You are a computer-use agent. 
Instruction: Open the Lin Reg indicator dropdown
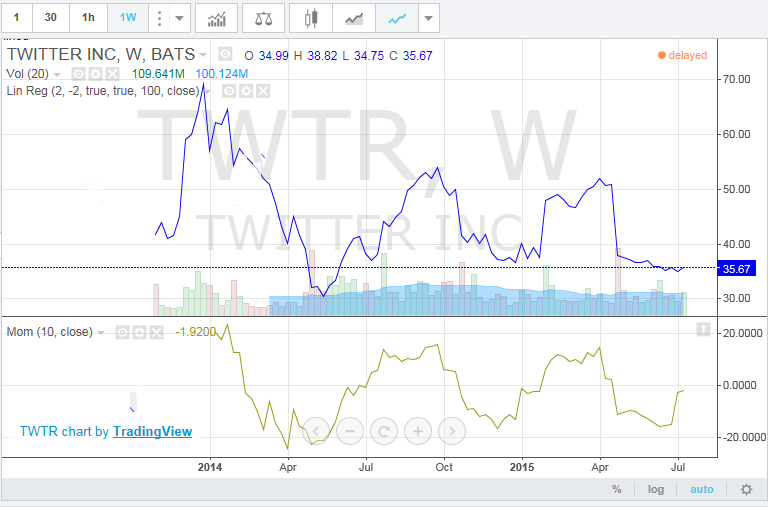point(207,92)
